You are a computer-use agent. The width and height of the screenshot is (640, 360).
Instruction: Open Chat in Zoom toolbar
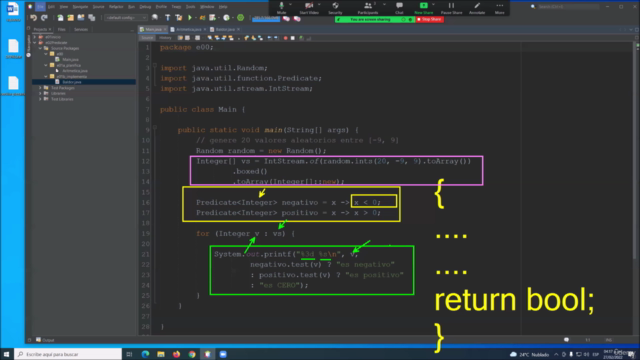click(x=399, y=8)
